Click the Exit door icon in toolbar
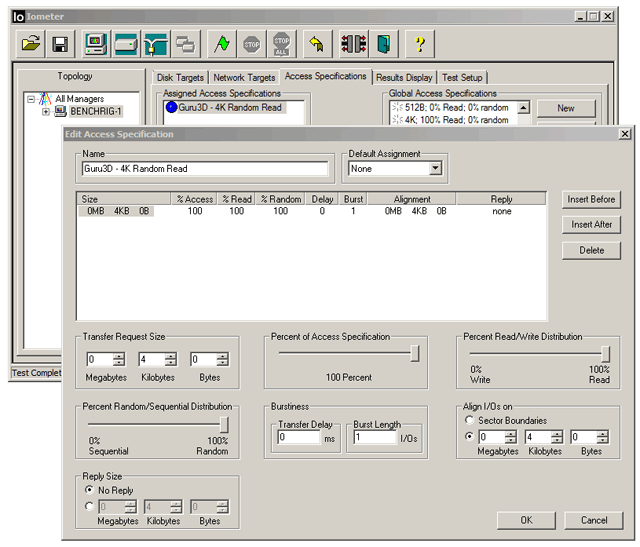 click(383, 44)
